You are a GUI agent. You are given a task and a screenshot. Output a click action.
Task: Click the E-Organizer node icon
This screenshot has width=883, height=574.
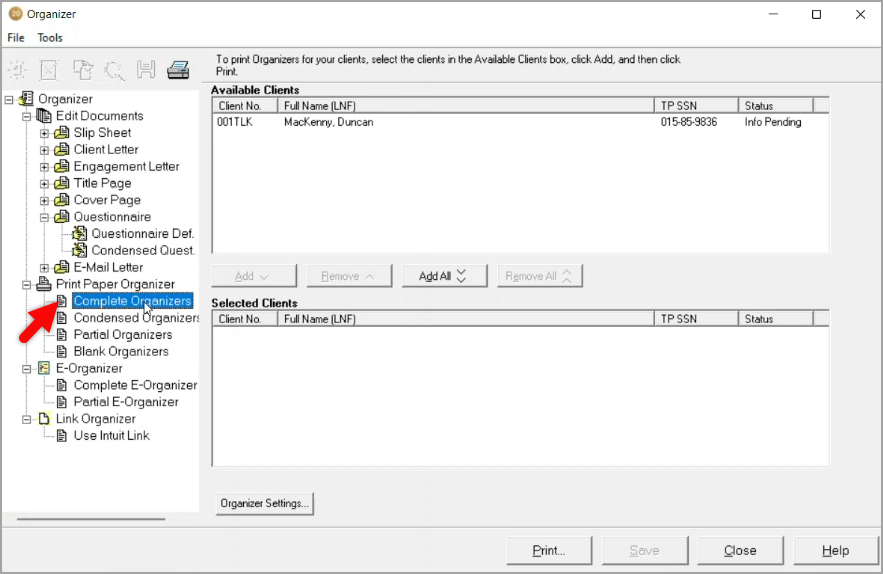tap(44, 369)
